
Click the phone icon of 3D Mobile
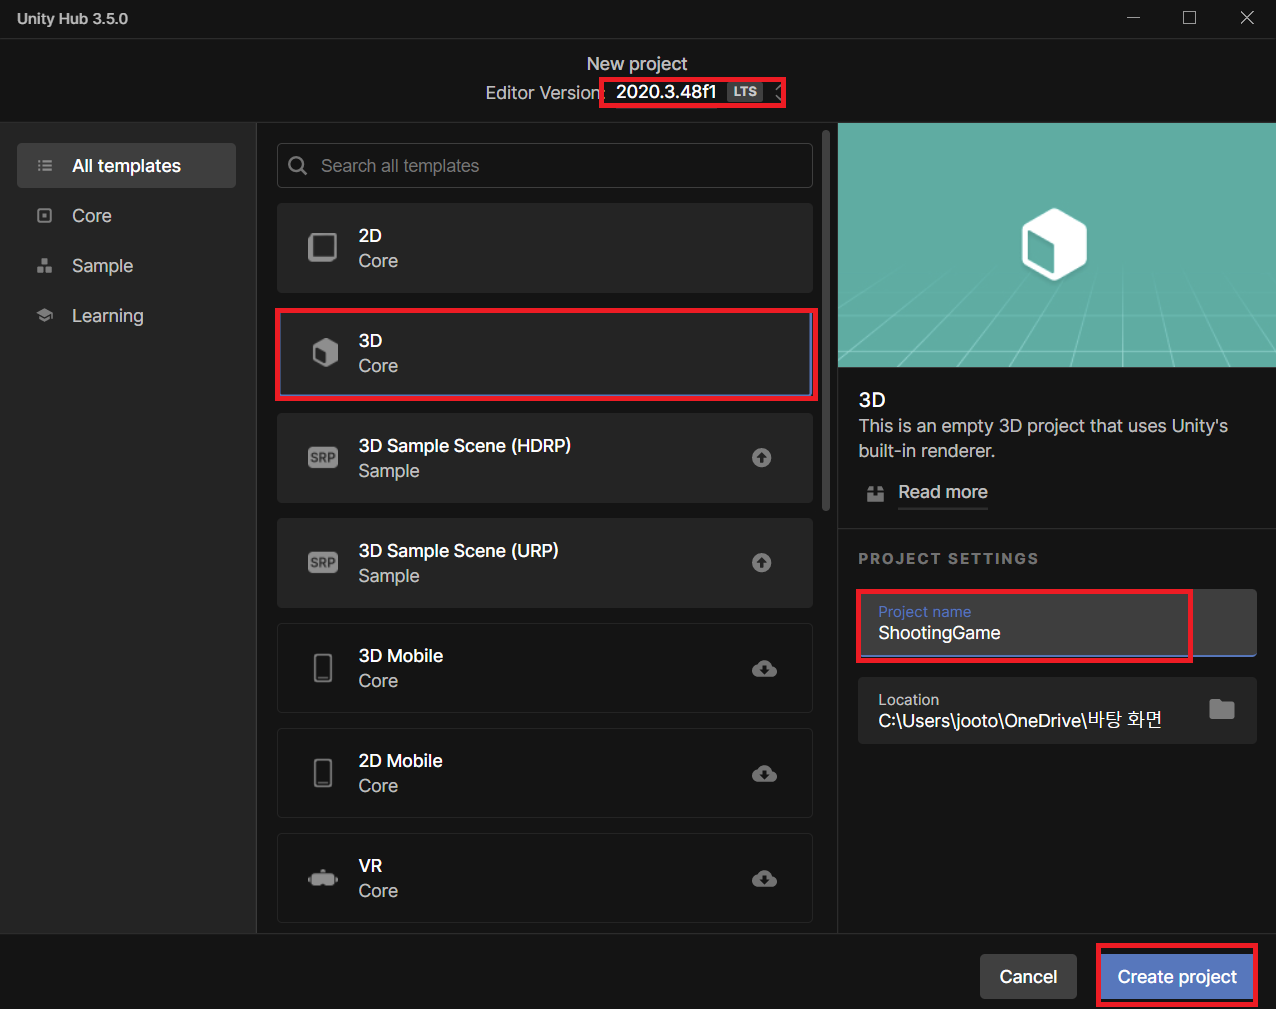323,668
